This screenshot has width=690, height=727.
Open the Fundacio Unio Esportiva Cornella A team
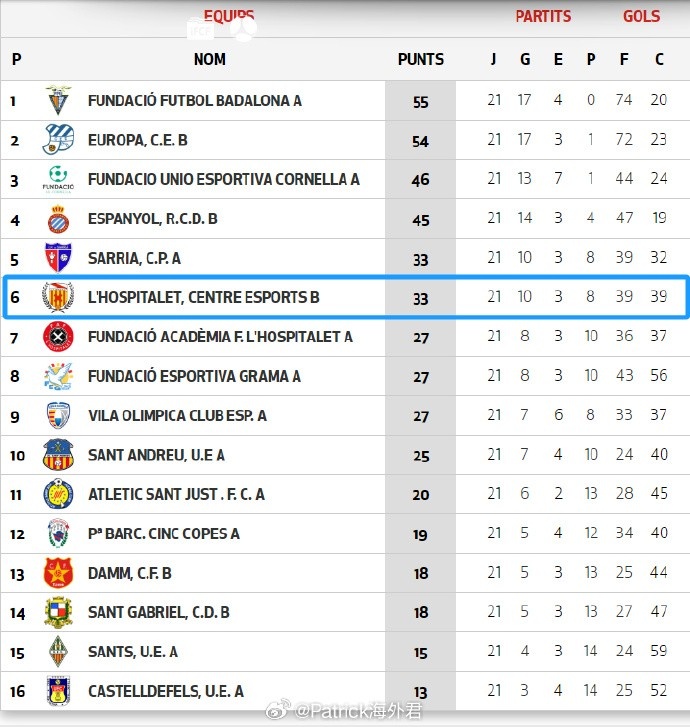click(223, 180)
